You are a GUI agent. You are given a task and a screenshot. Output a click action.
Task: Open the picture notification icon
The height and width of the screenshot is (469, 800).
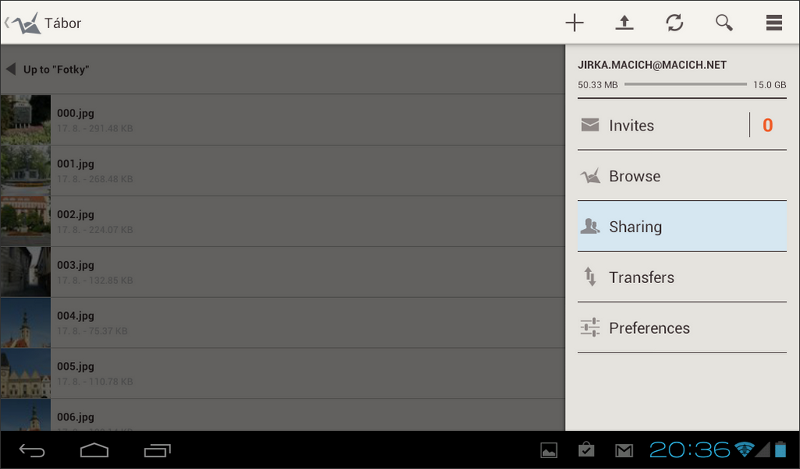pos(549,450)
